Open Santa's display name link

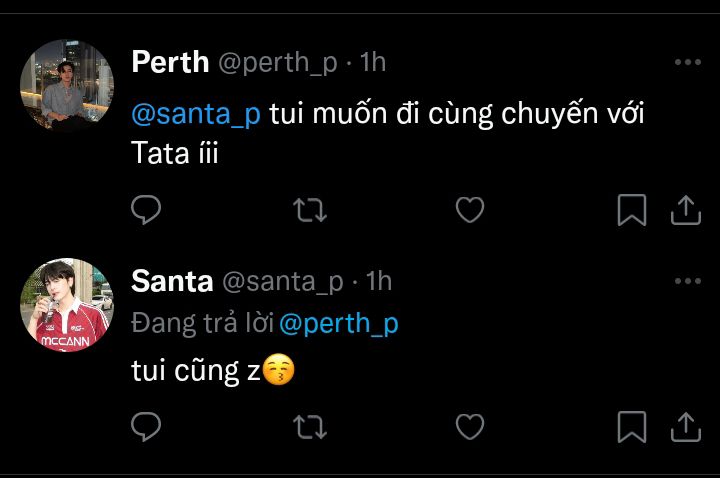172,281
